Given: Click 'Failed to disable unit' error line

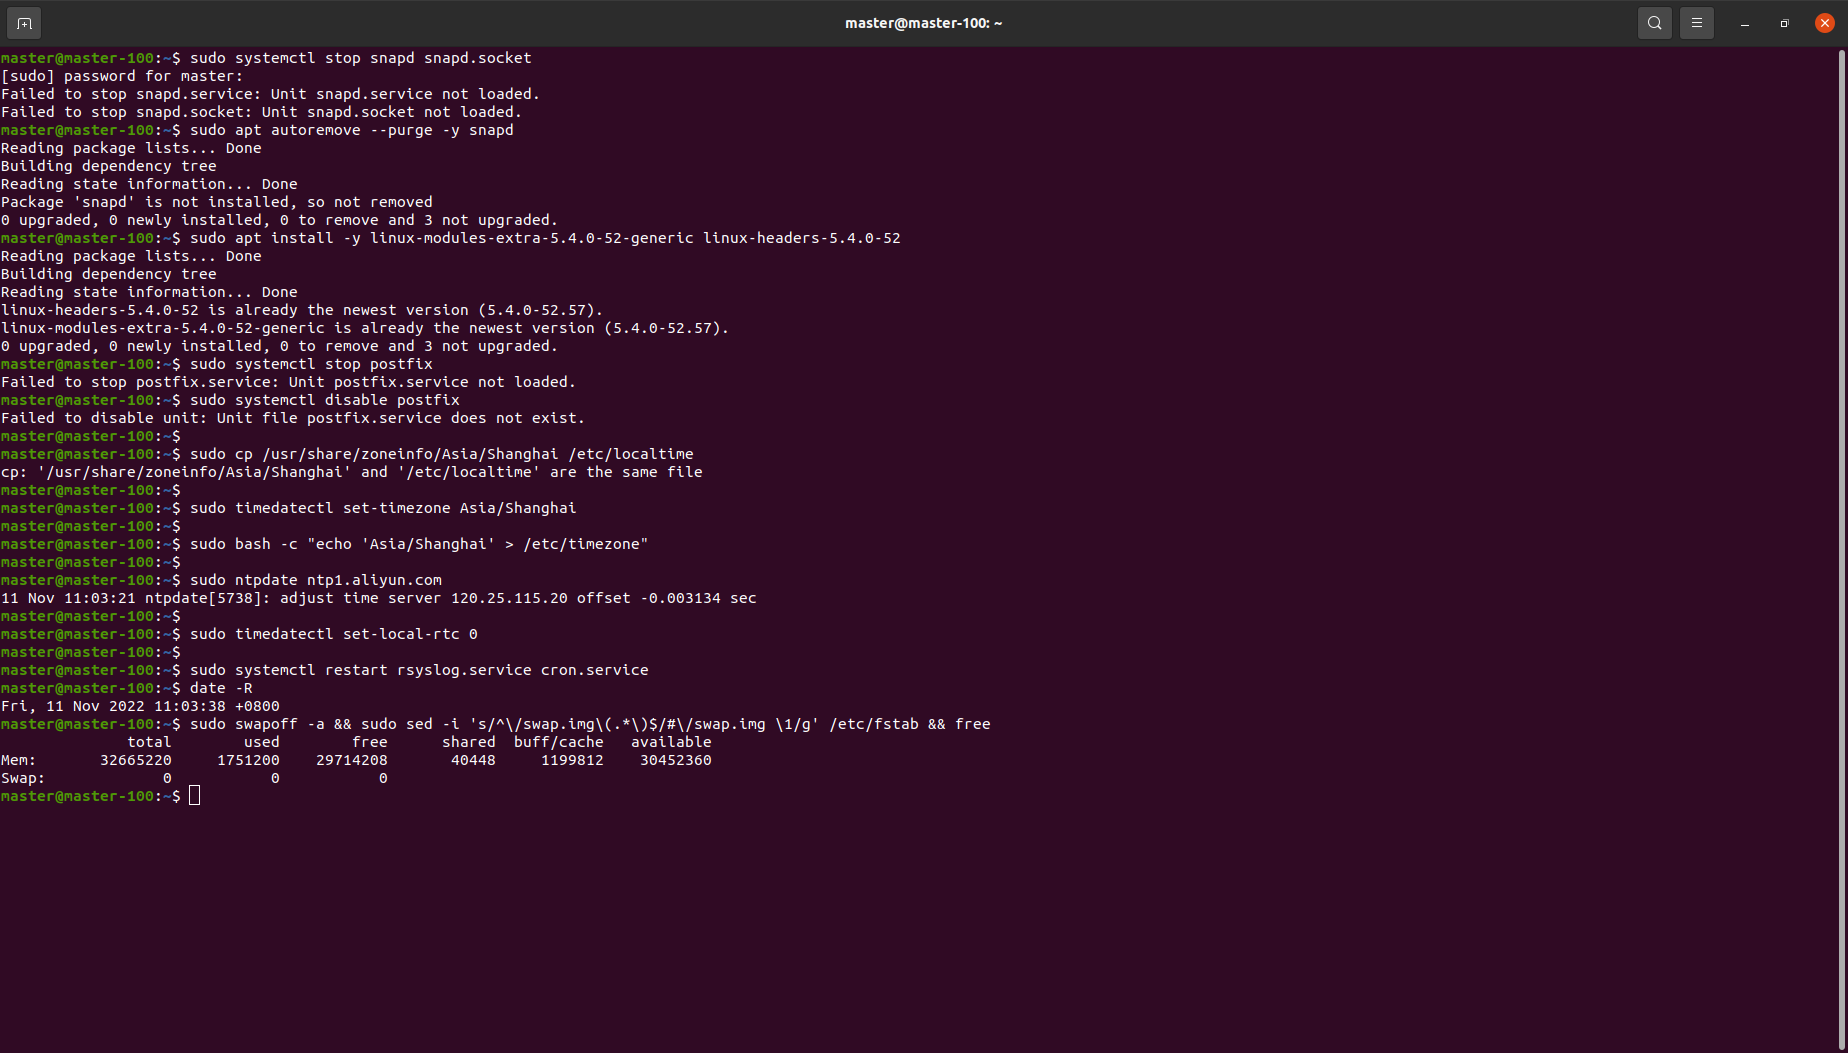Looking at the screenshot, I should pyautogui.click(x=293, y=418).
